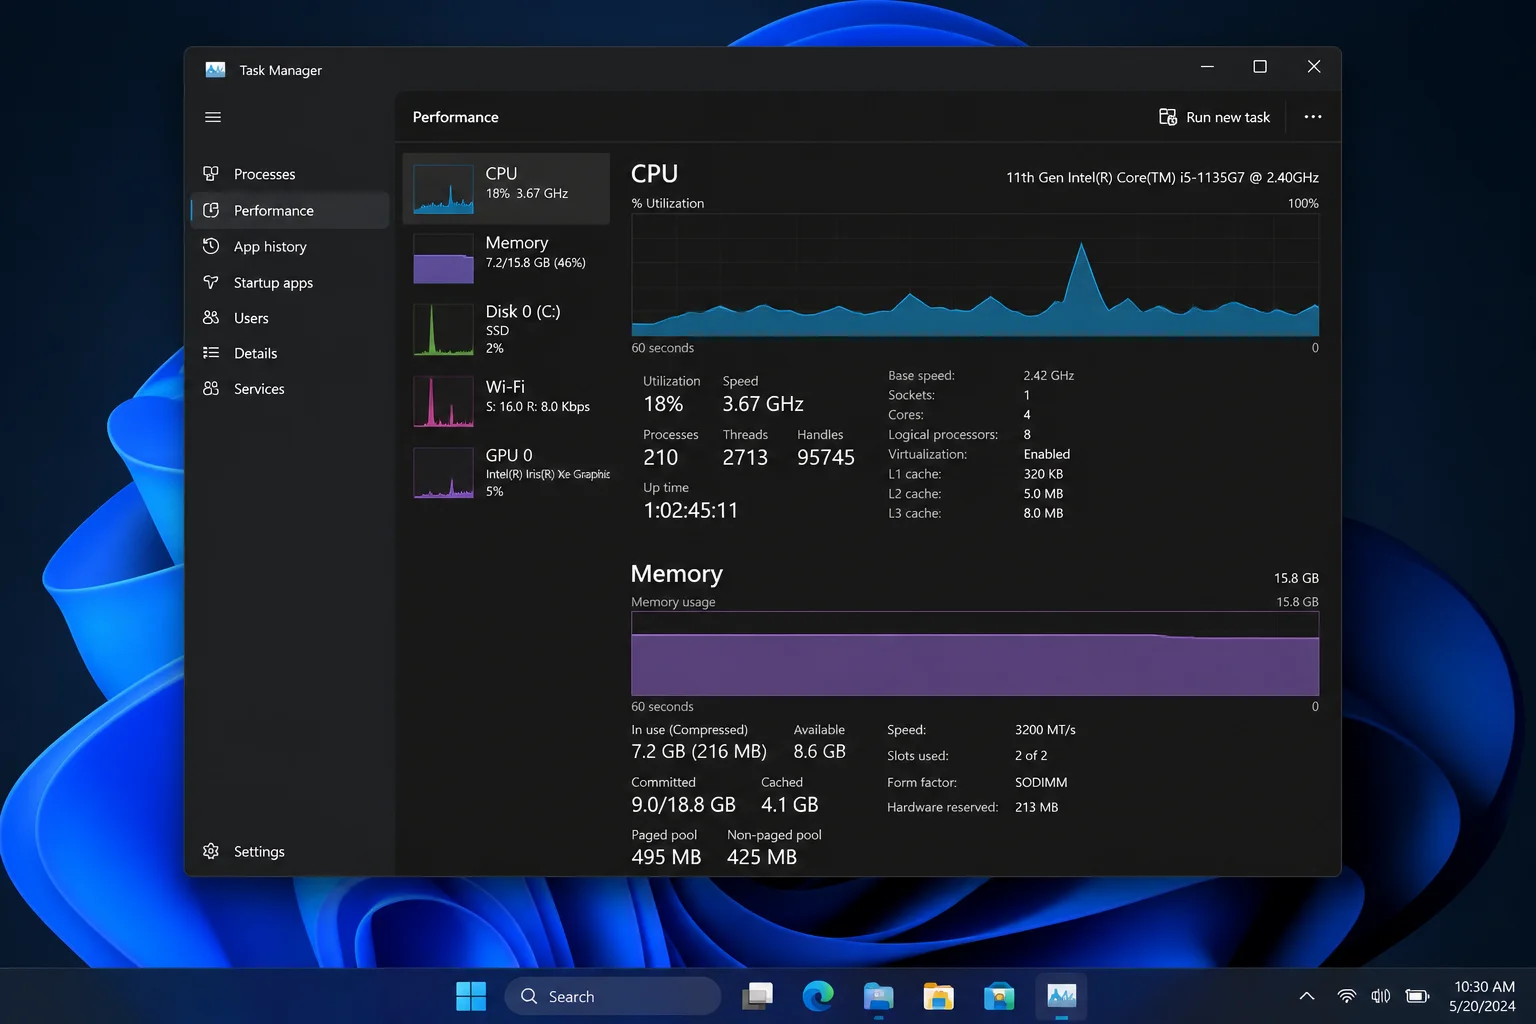
Task: Click the volume speaker tray icon
Action: click(1381, 996)
